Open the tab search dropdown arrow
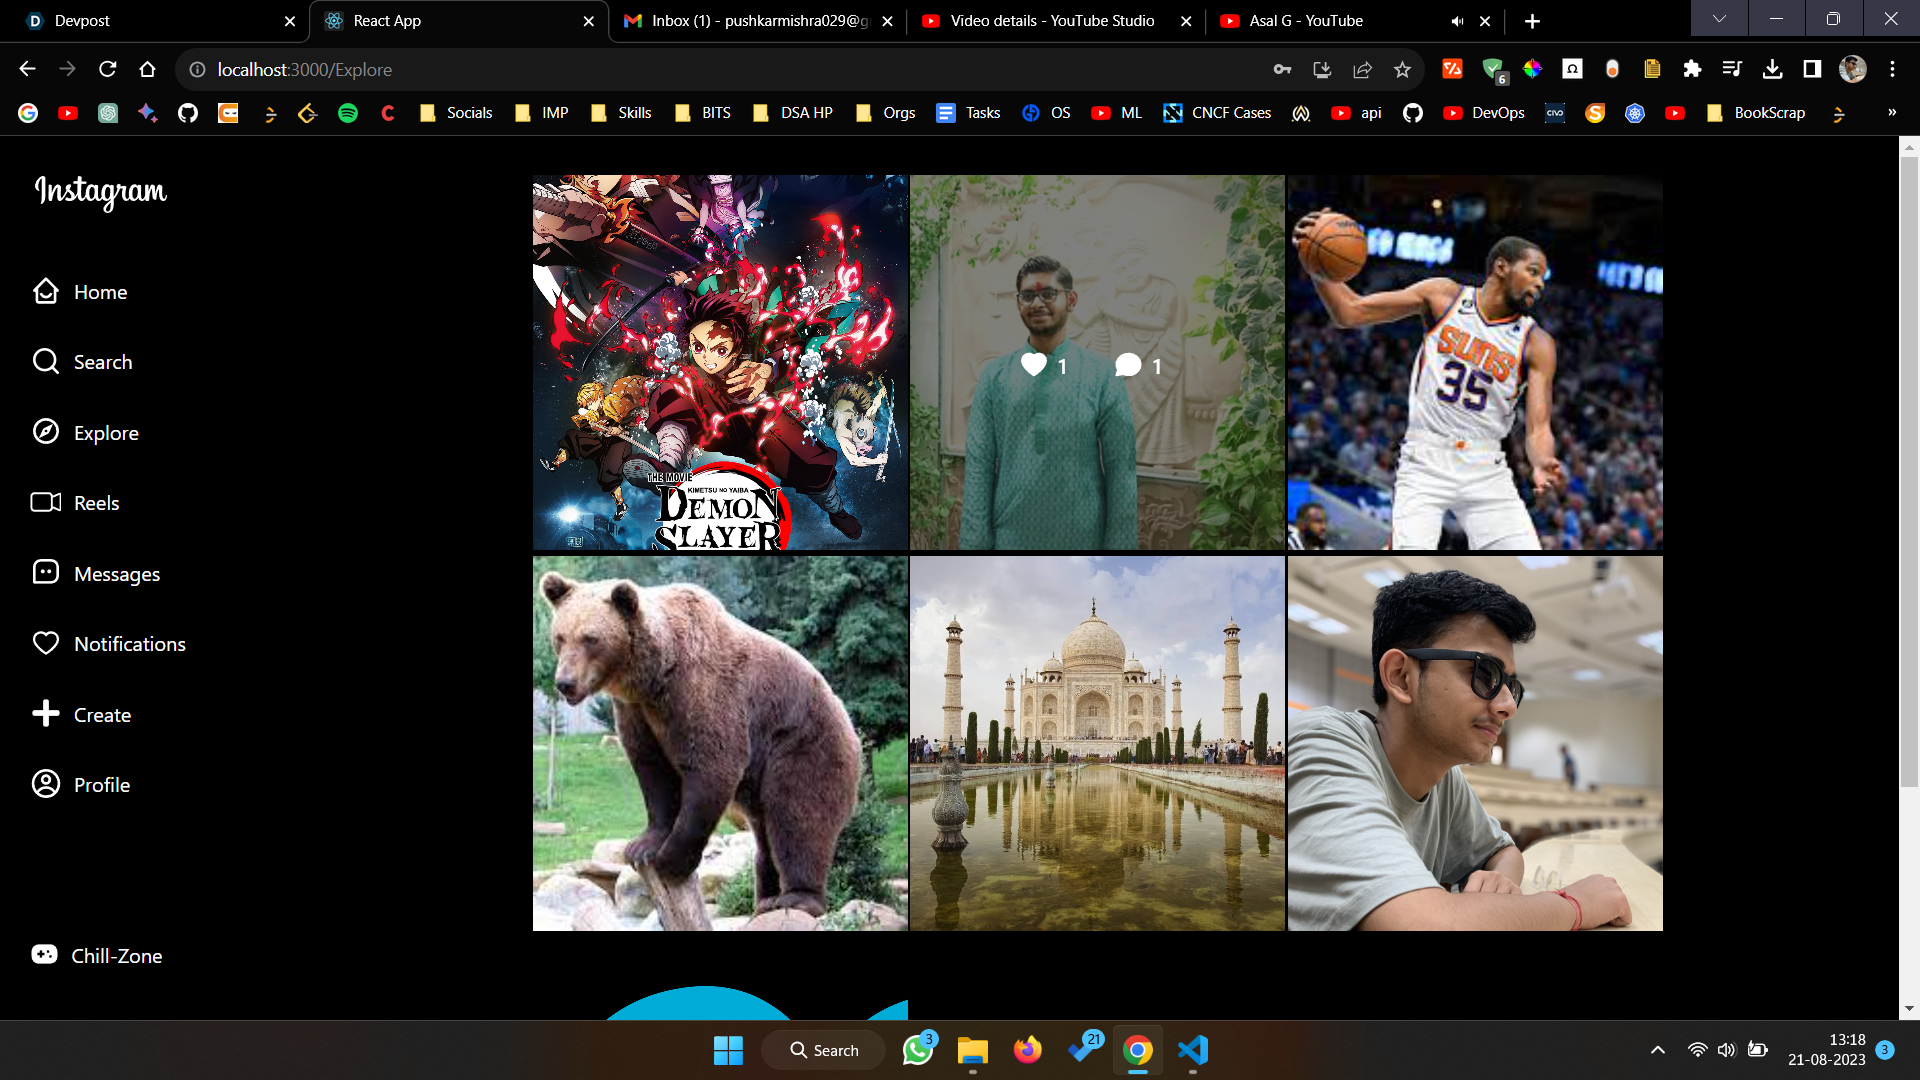The width and height of the screenshot is (1920, 1080). tap(1719, 19)
